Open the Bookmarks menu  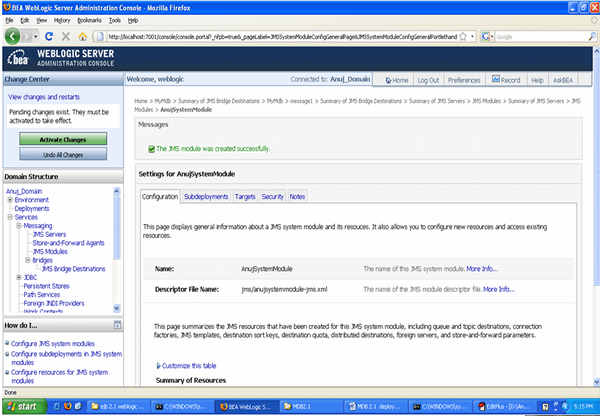[89, 19]
